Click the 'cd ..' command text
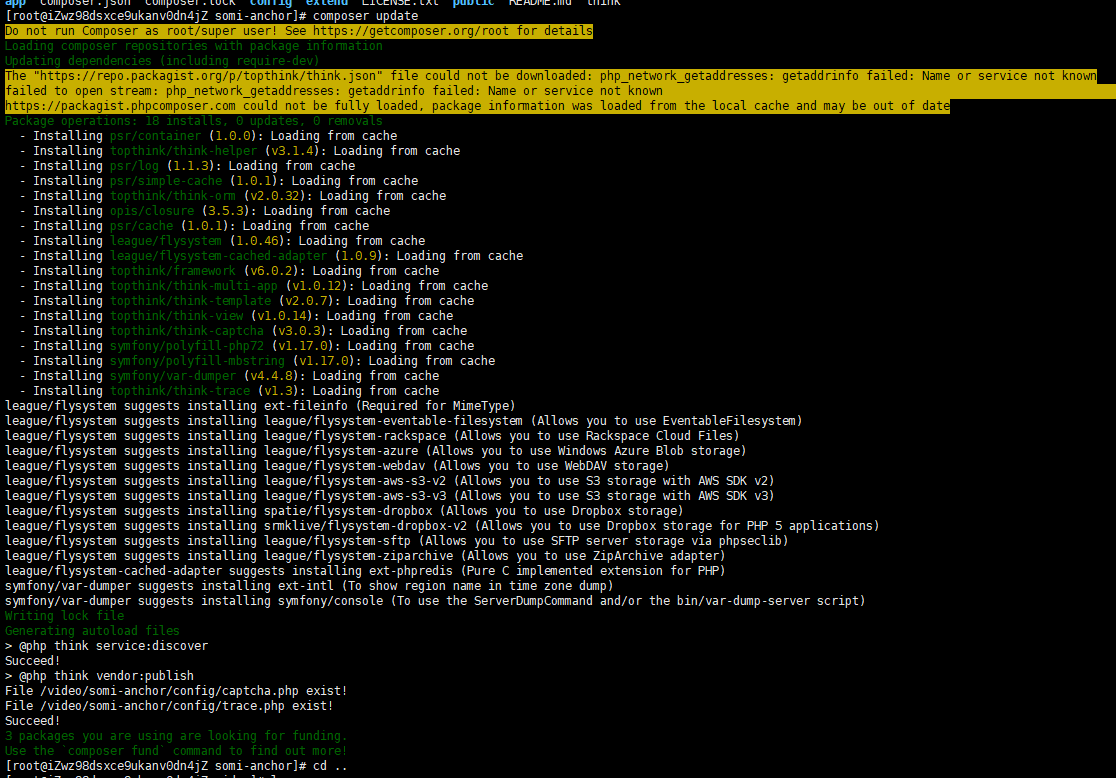The width and height of the screenshot is (1116, 778). pos(330,765)
